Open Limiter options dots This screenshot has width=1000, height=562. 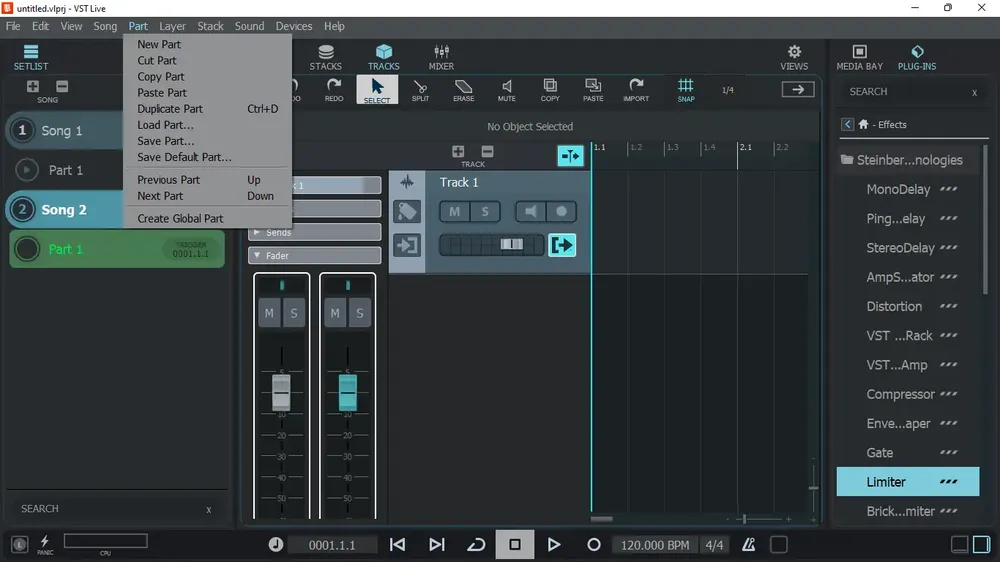(948, 482)
